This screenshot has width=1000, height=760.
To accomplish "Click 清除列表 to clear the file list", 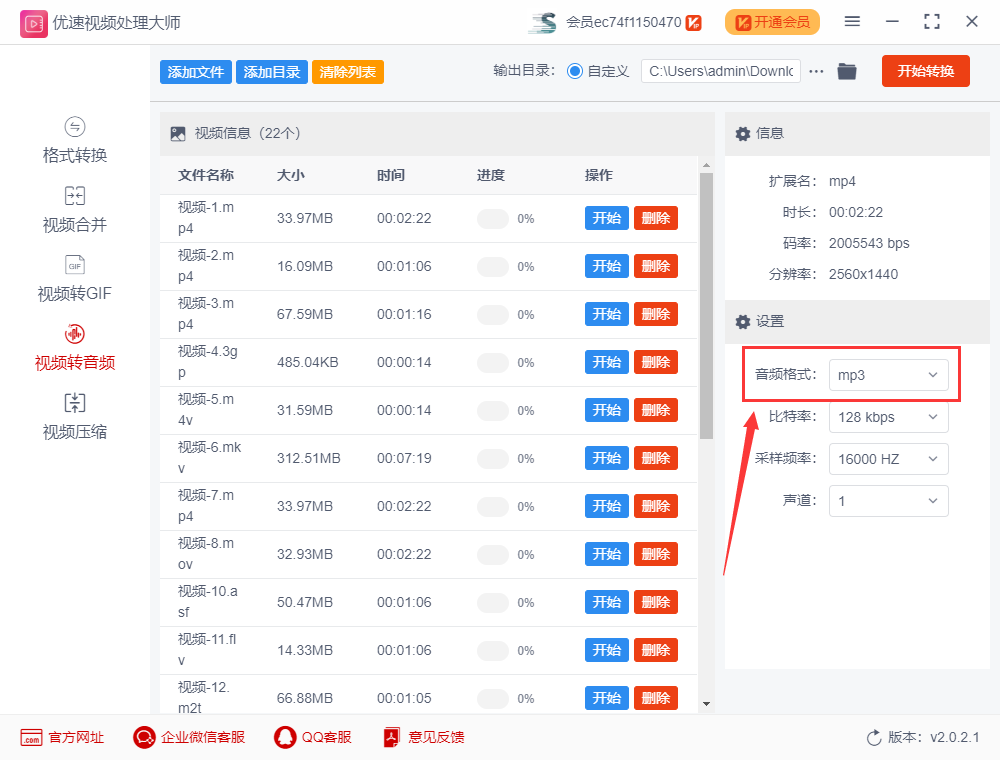I will (347, 71).
